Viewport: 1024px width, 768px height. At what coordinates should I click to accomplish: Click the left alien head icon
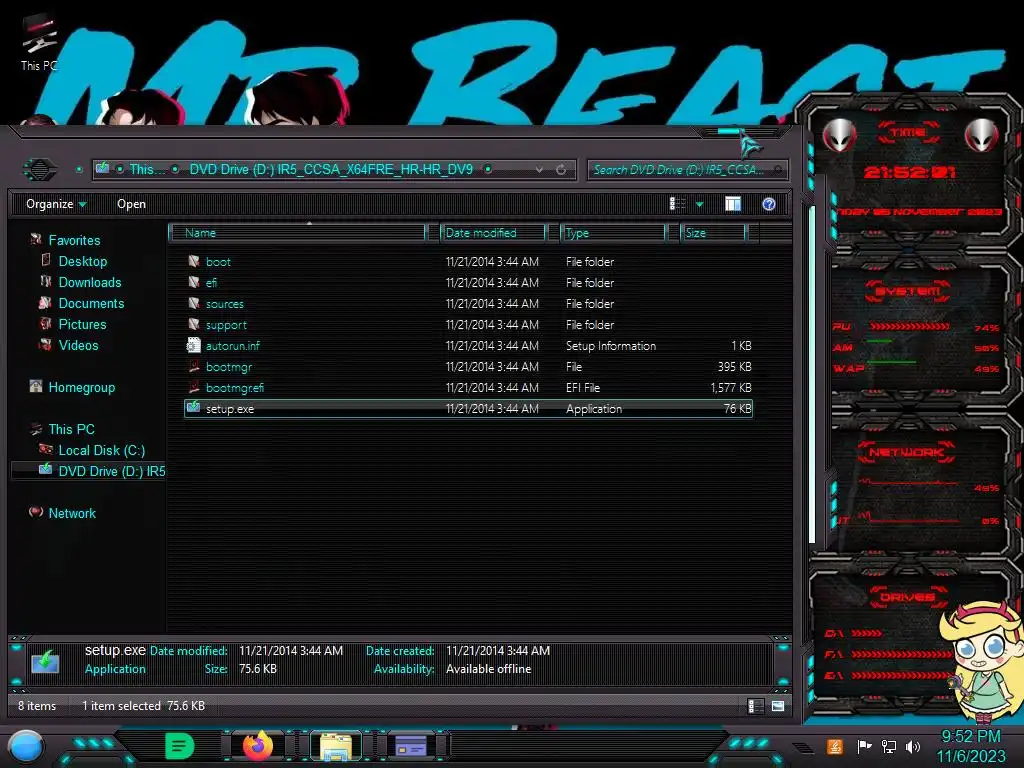[839, 136]
